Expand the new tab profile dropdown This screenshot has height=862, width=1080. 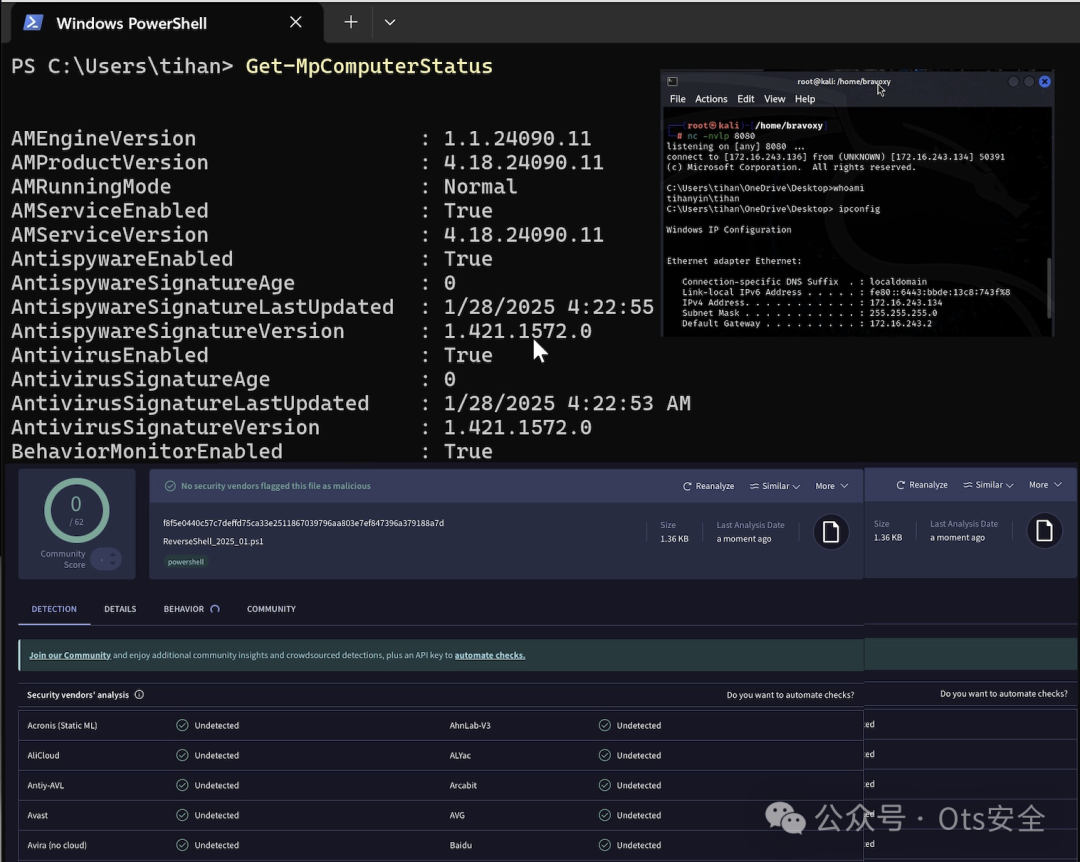point(390,22)
